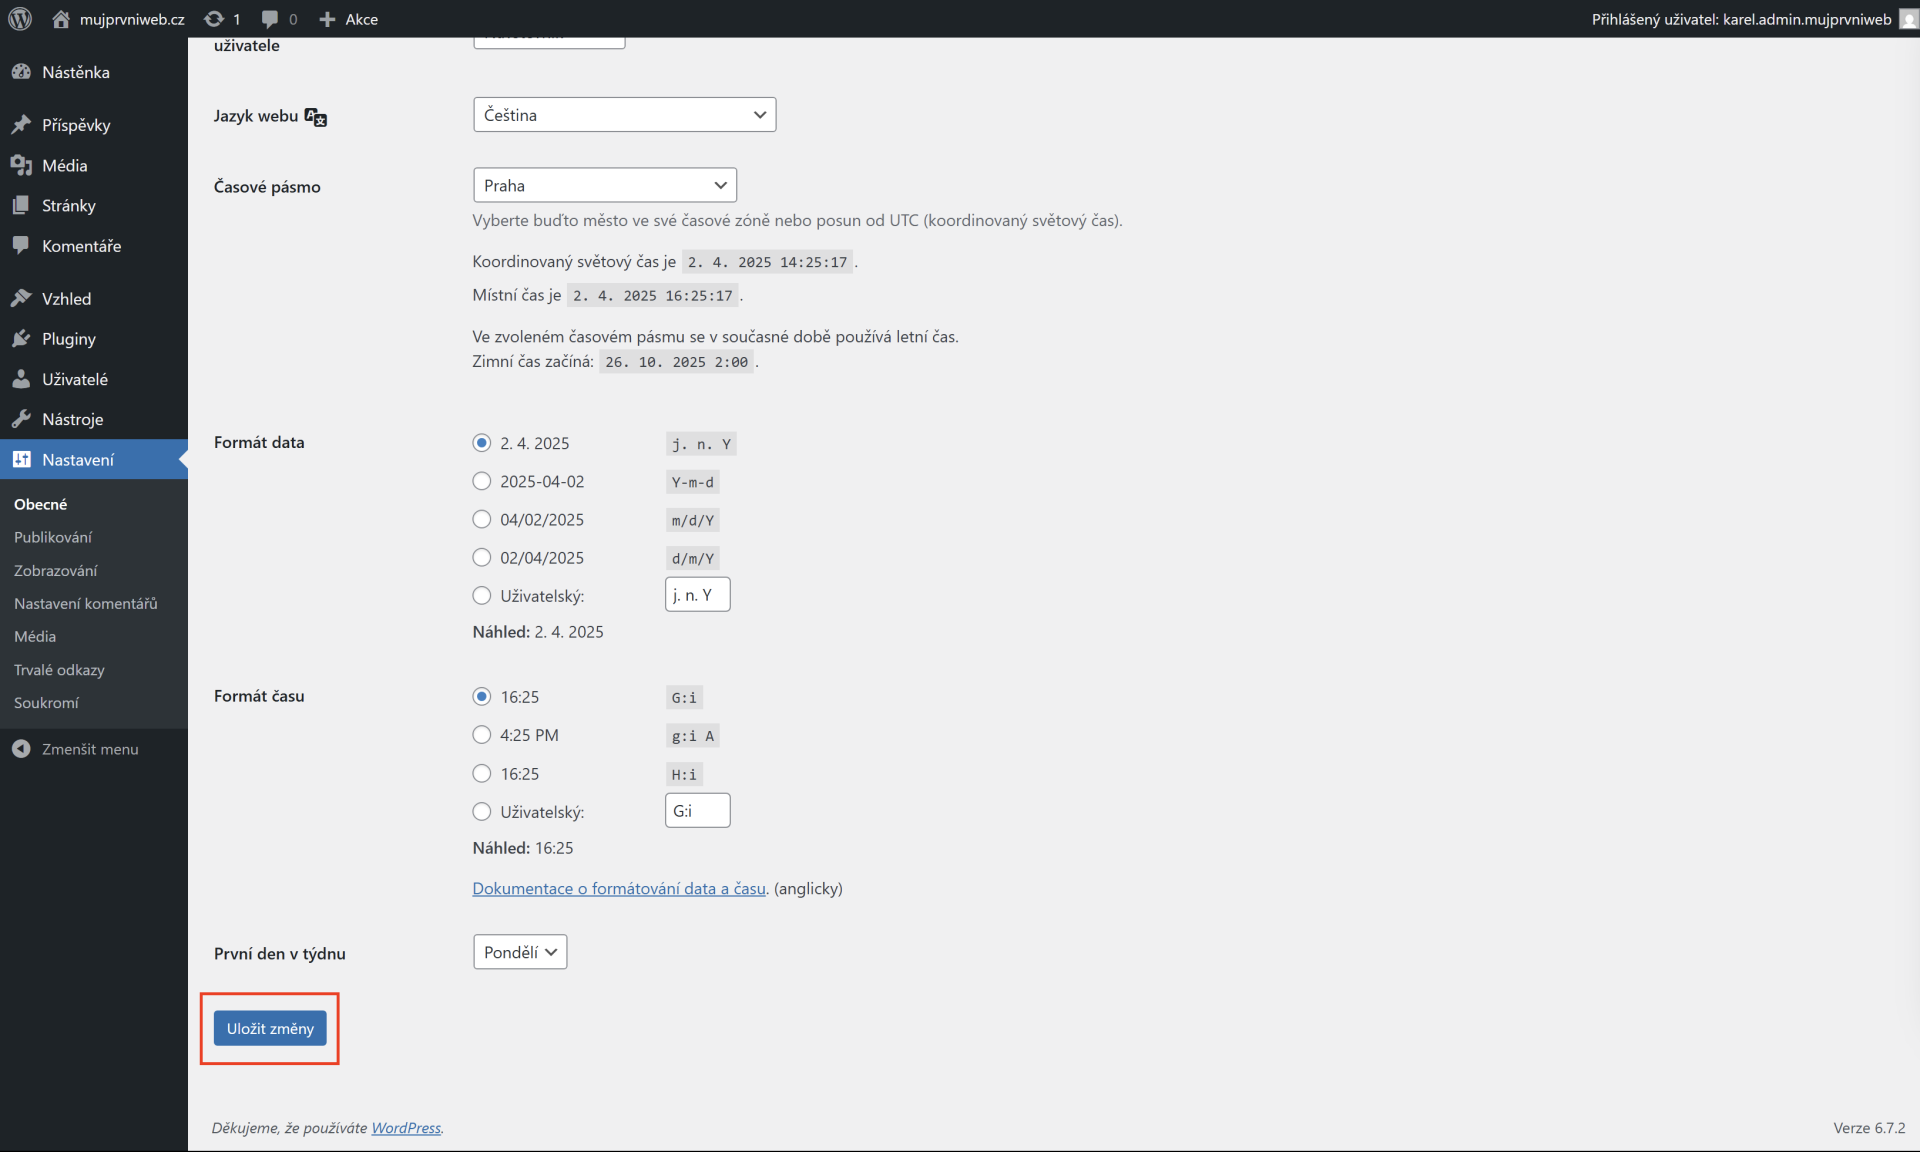
Task: Click the Komentáře speech bubble icon
Action: click(x=22, y=245)
